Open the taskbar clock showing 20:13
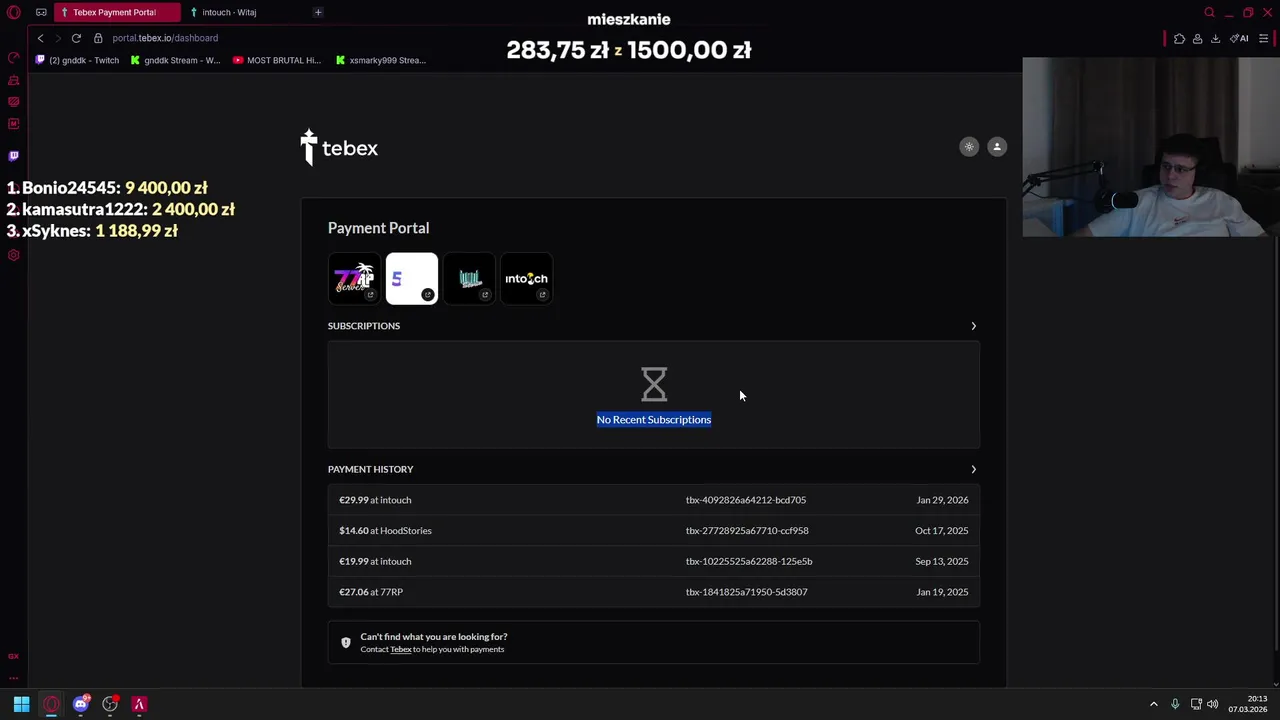 (1248, 704)
